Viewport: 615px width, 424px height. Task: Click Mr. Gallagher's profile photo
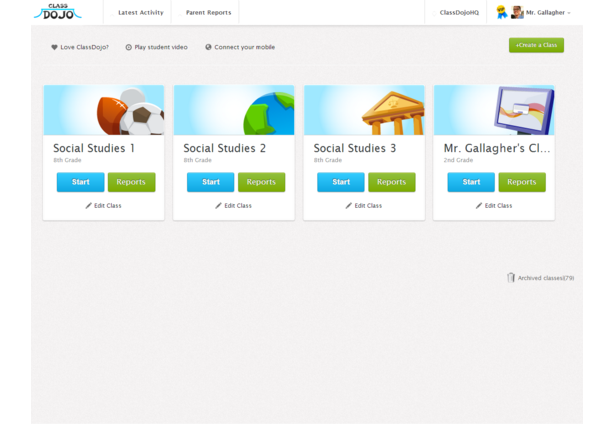[x=517, y=12]
